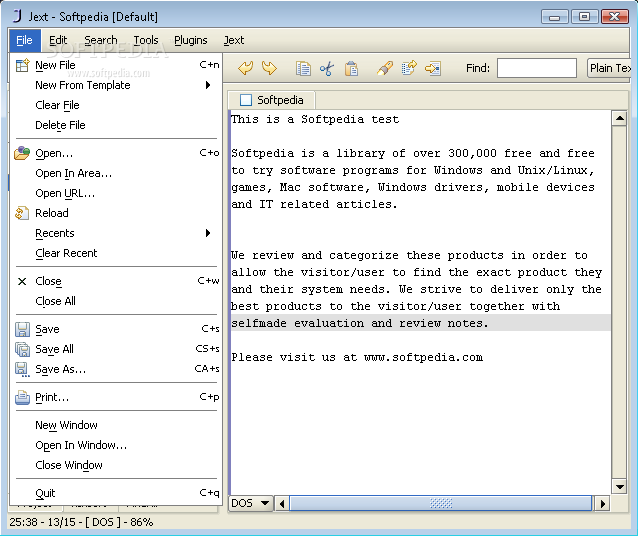Toggle the checkbox on Softpedia tab
Image resolution: width=638 pixels, height=536 pixels.
(246, 100)
